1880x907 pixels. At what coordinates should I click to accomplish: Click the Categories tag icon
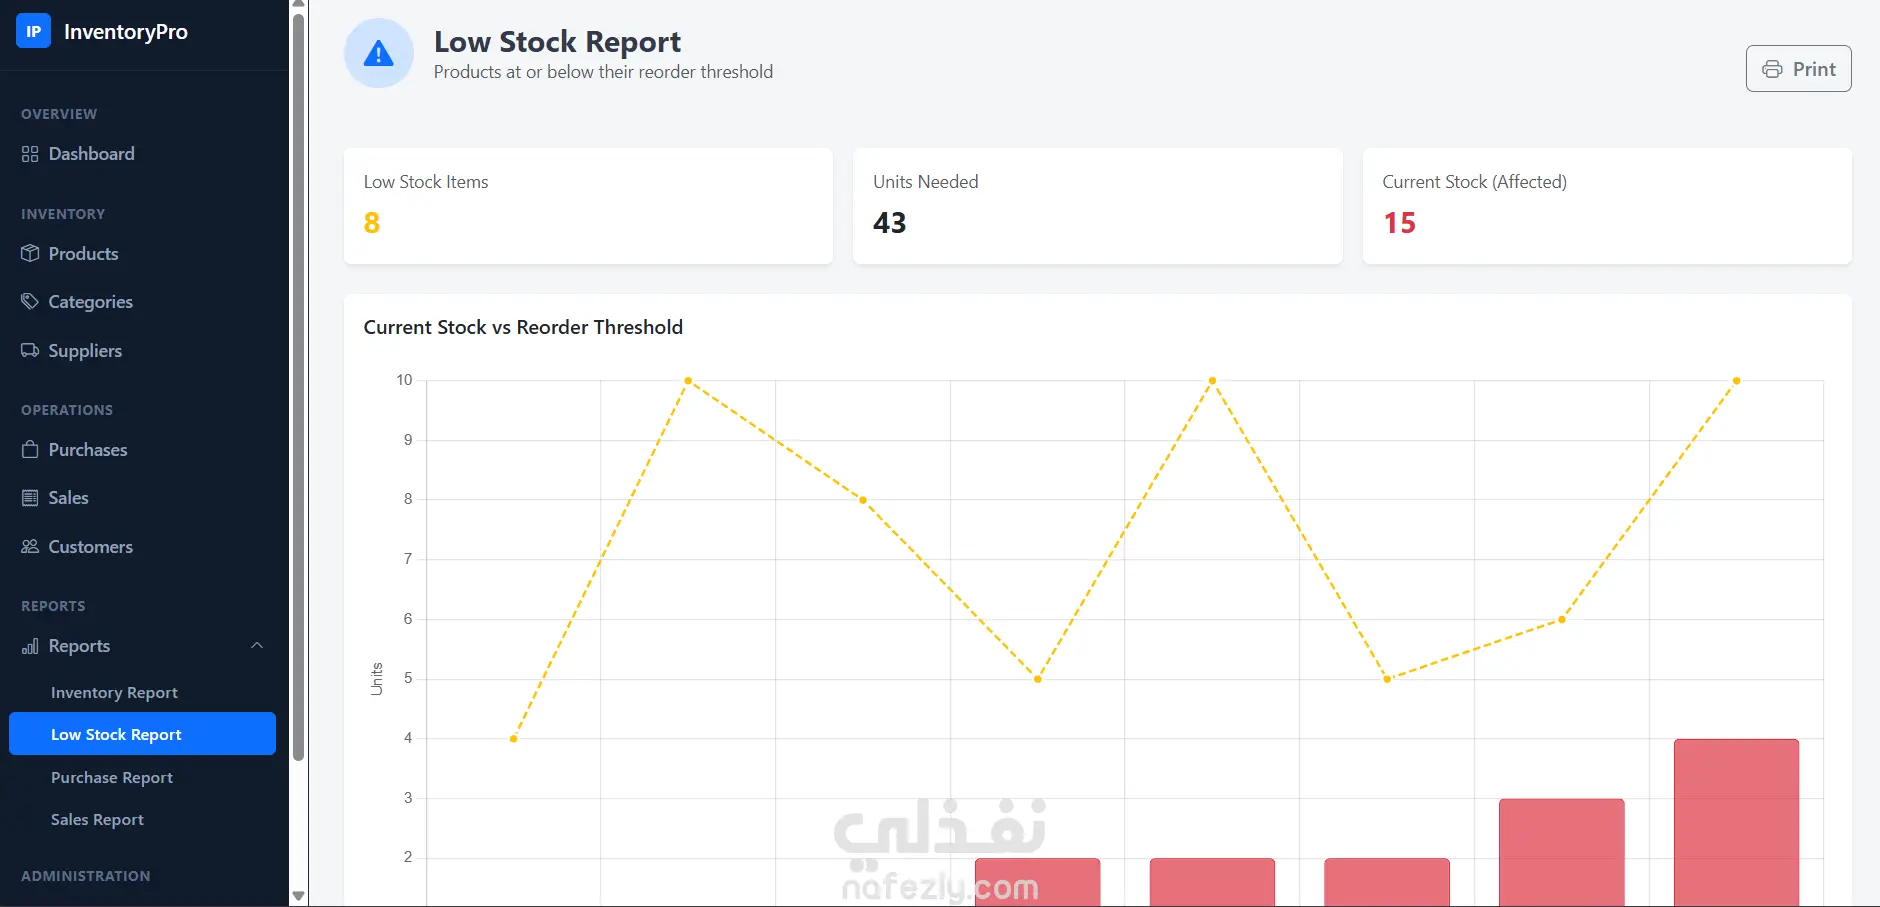click(30, 301)
